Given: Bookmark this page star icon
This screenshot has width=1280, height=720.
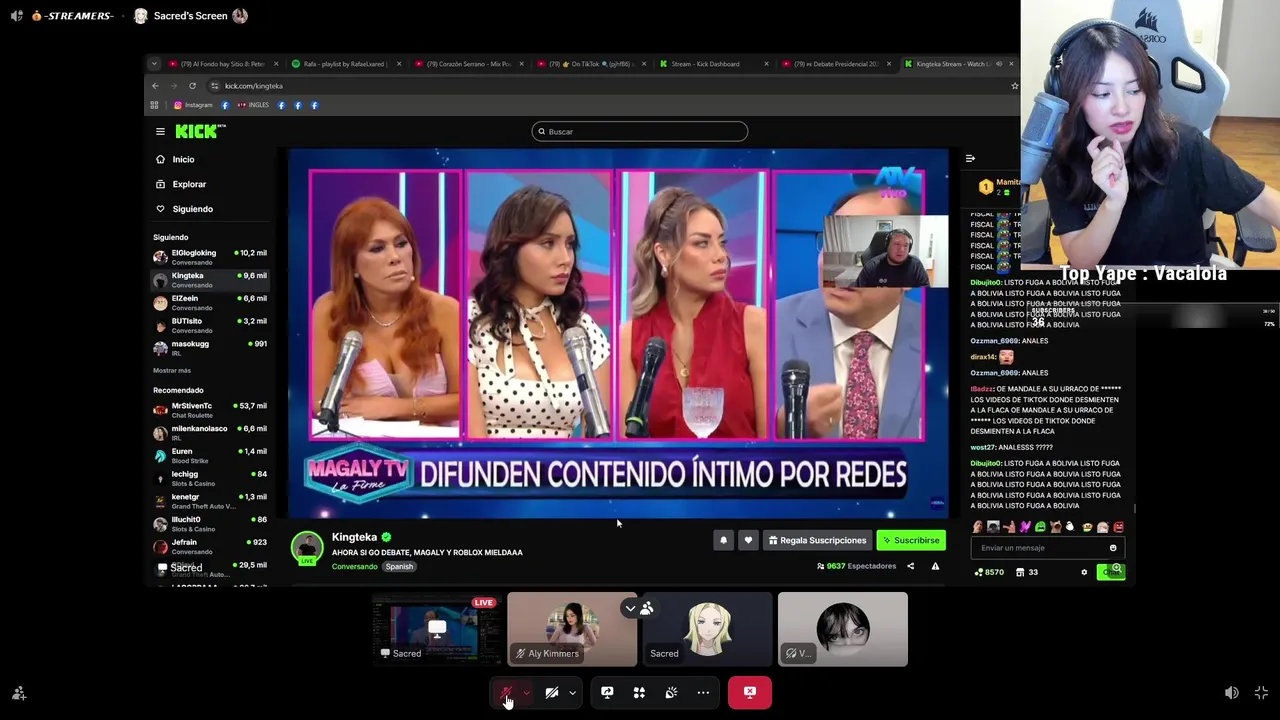Looking at the screenshot, I should click(x=1014, y=86).
